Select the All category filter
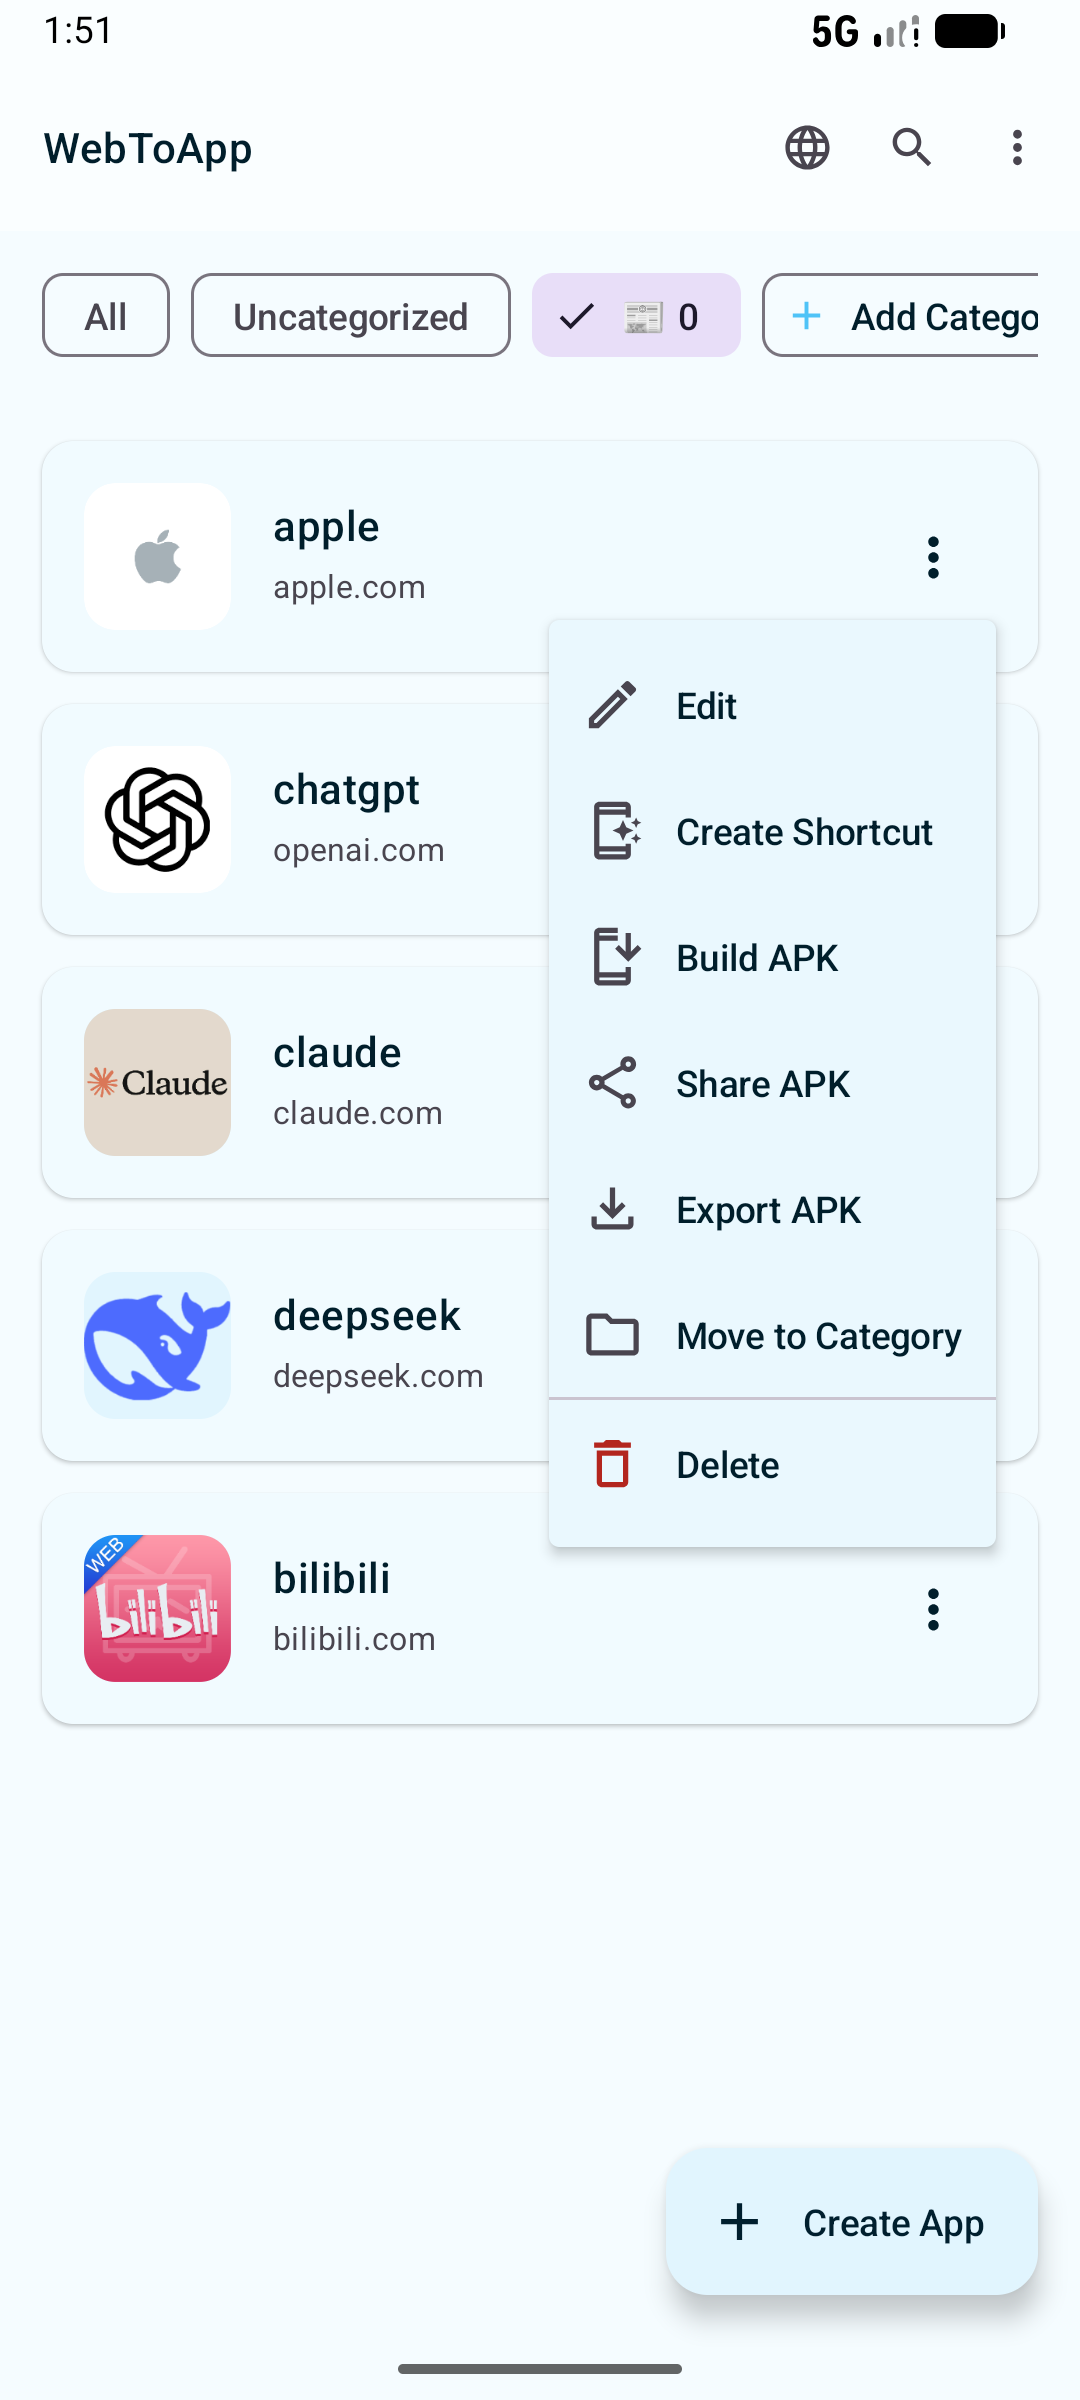The width and height of the screenshot is (1080, 2400). 106,316
